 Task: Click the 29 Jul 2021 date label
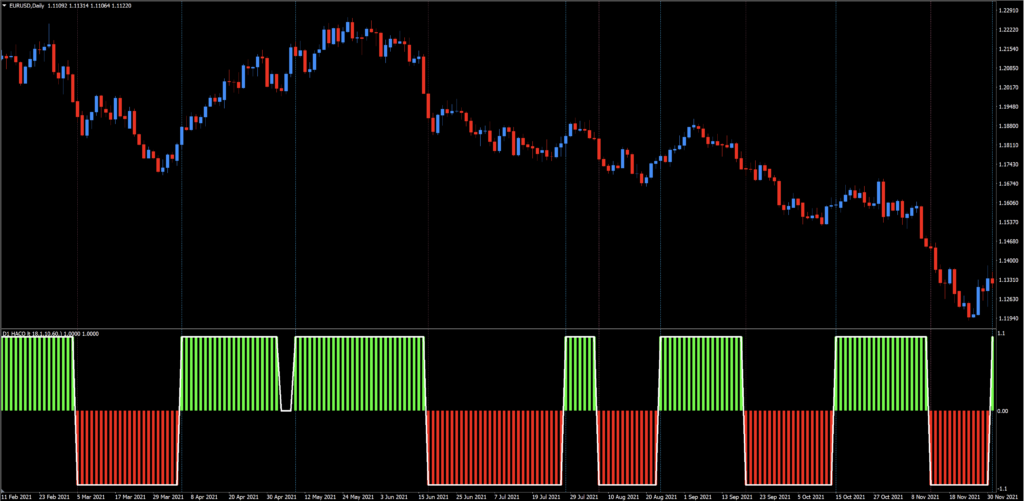[x=580, y=496]
